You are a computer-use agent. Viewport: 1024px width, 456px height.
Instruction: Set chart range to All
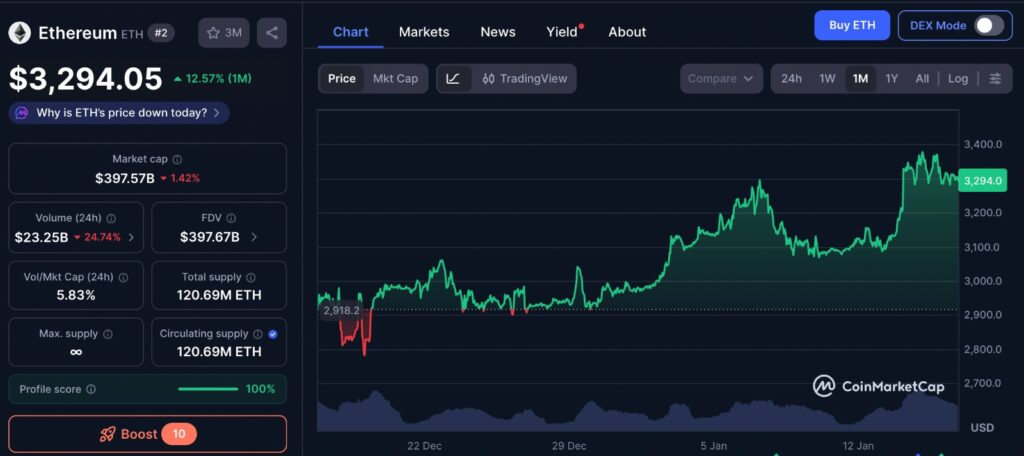click(x=922, y=79)
